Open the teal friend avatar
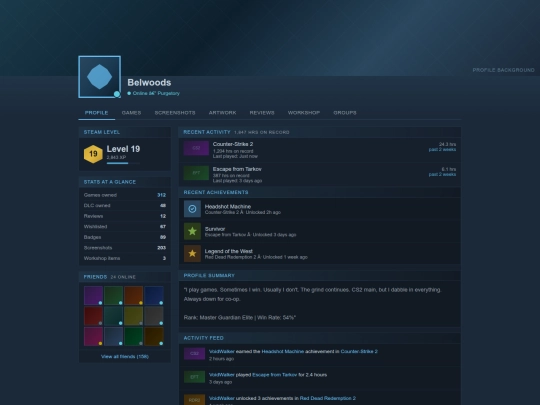This screenshot has width=540, height=405. click(113, 316)
